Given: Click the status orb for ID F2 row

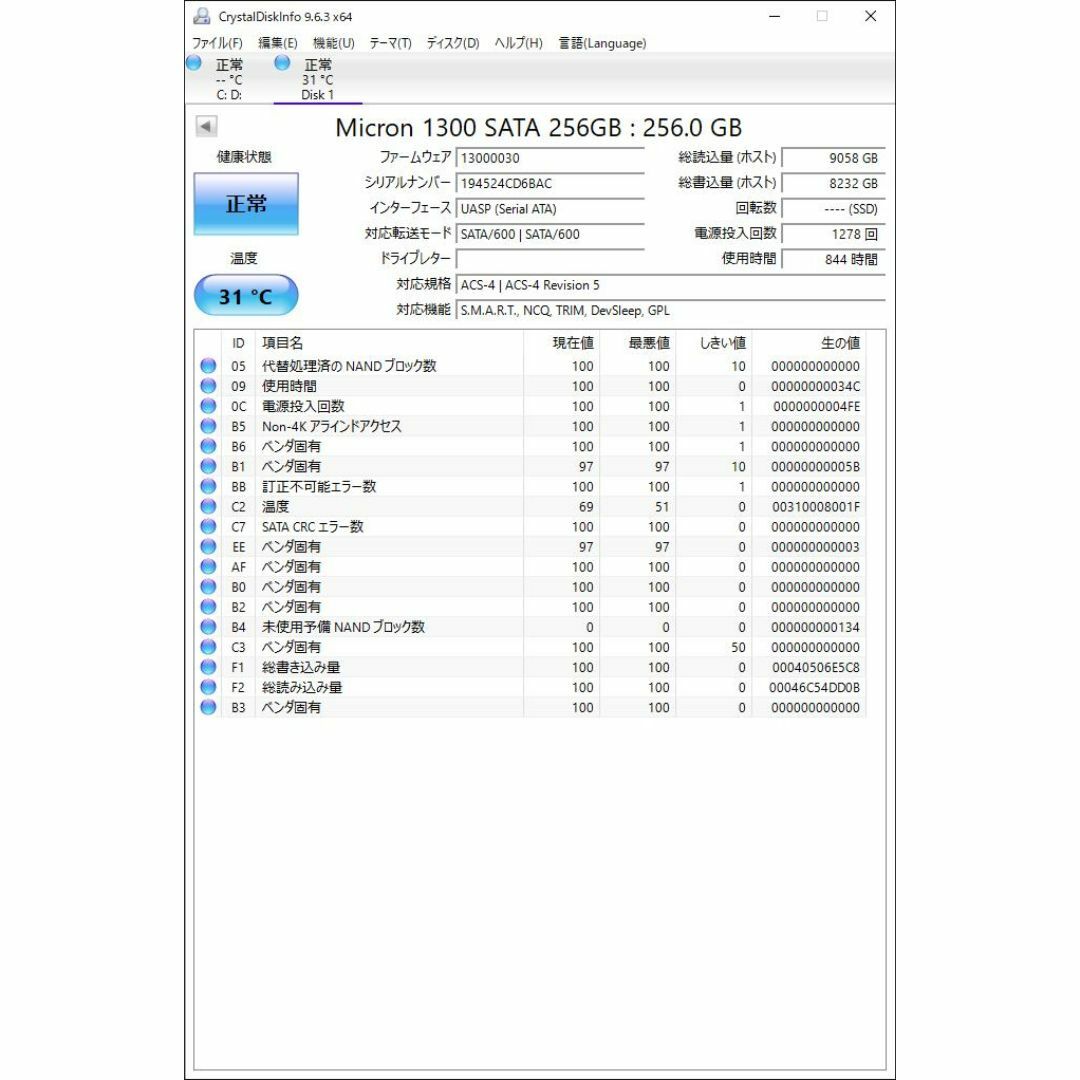Looking at the screenshot, I should point(208,687).
